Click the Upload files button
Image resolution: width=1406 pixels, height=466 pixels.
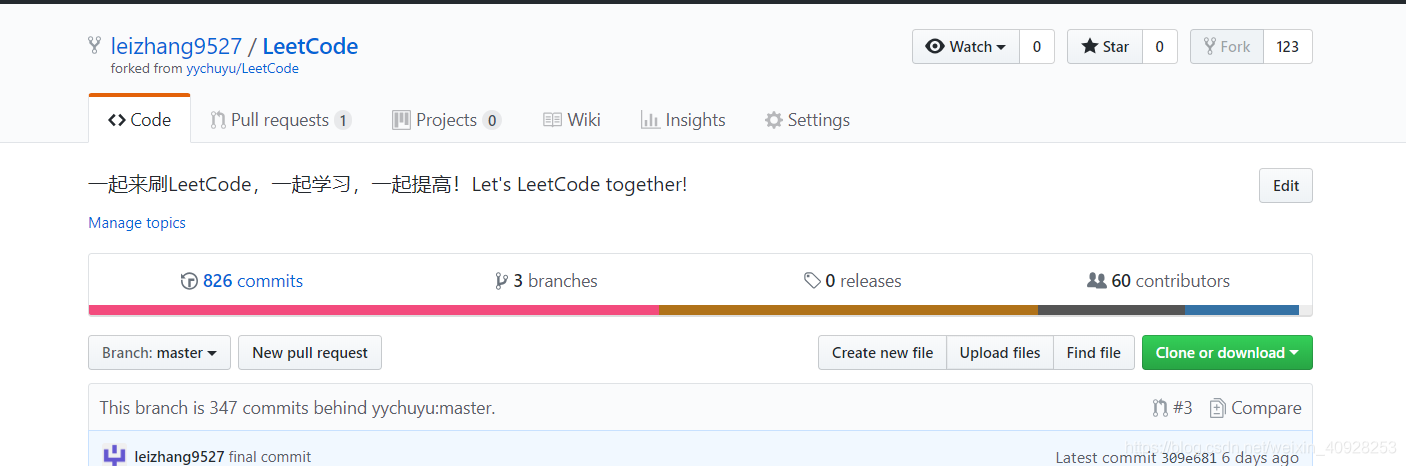tap(1000, 353)
